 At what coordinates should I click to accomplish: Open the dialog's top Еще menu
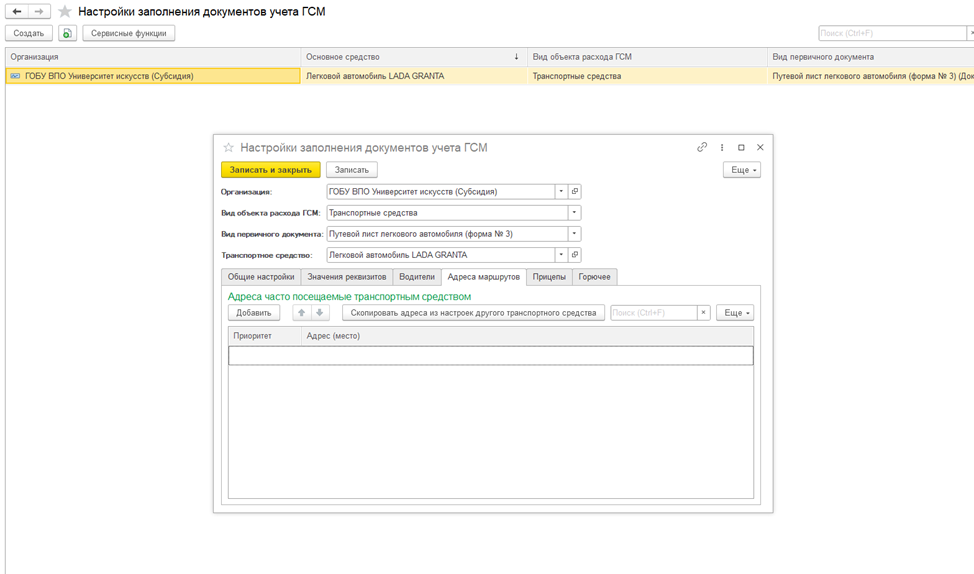pyautogui.click(x=742, y=170)
